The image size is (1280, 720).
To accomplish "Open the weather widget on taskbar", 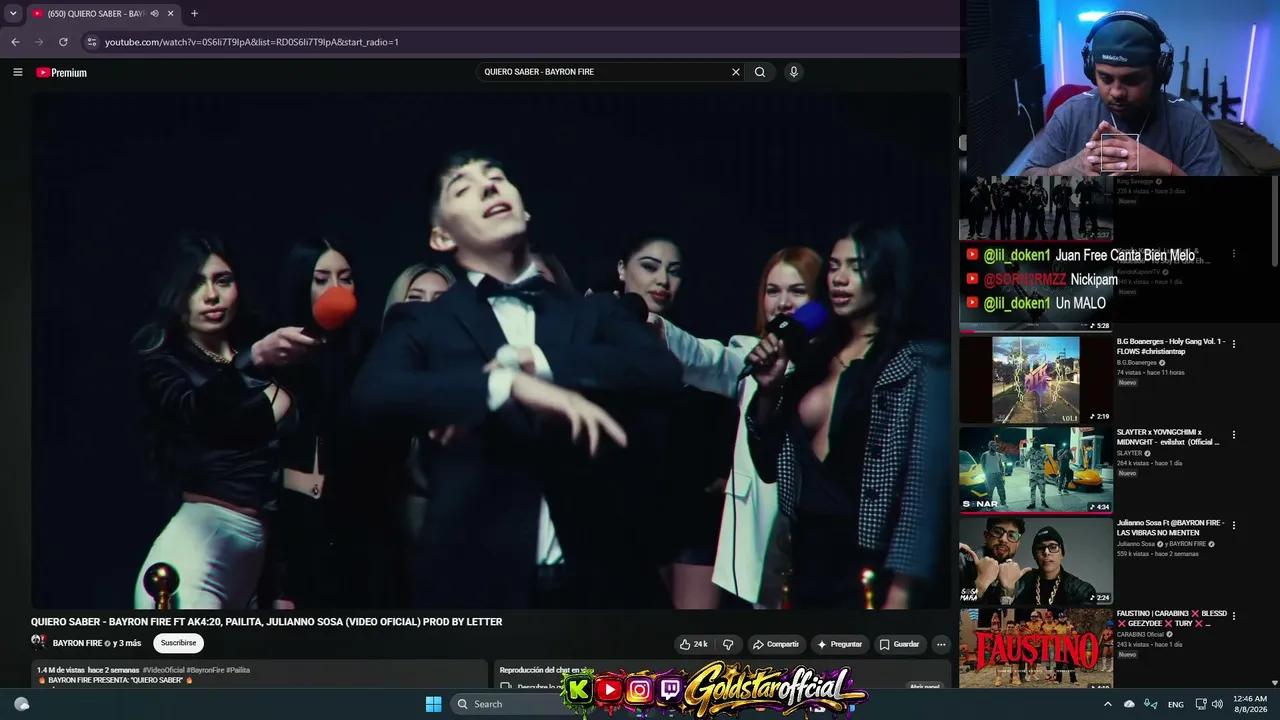I will 22,704.
